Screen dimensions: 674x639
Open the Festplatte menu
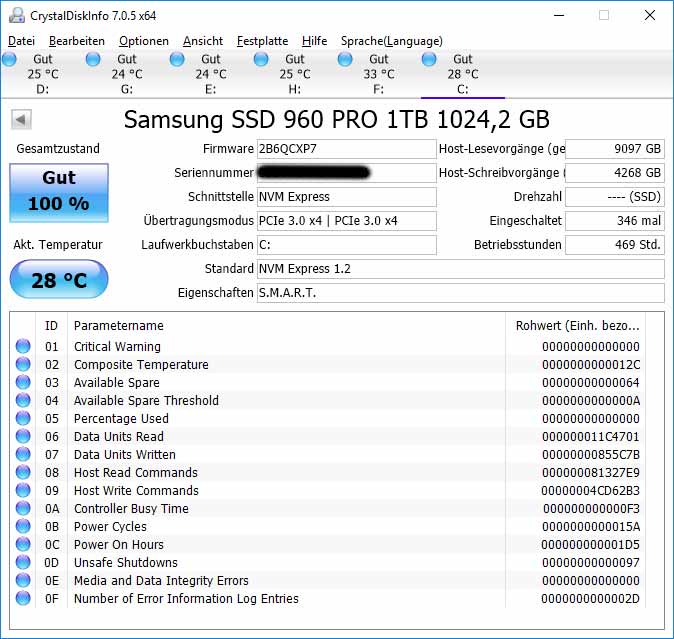(x=263, y=41)
